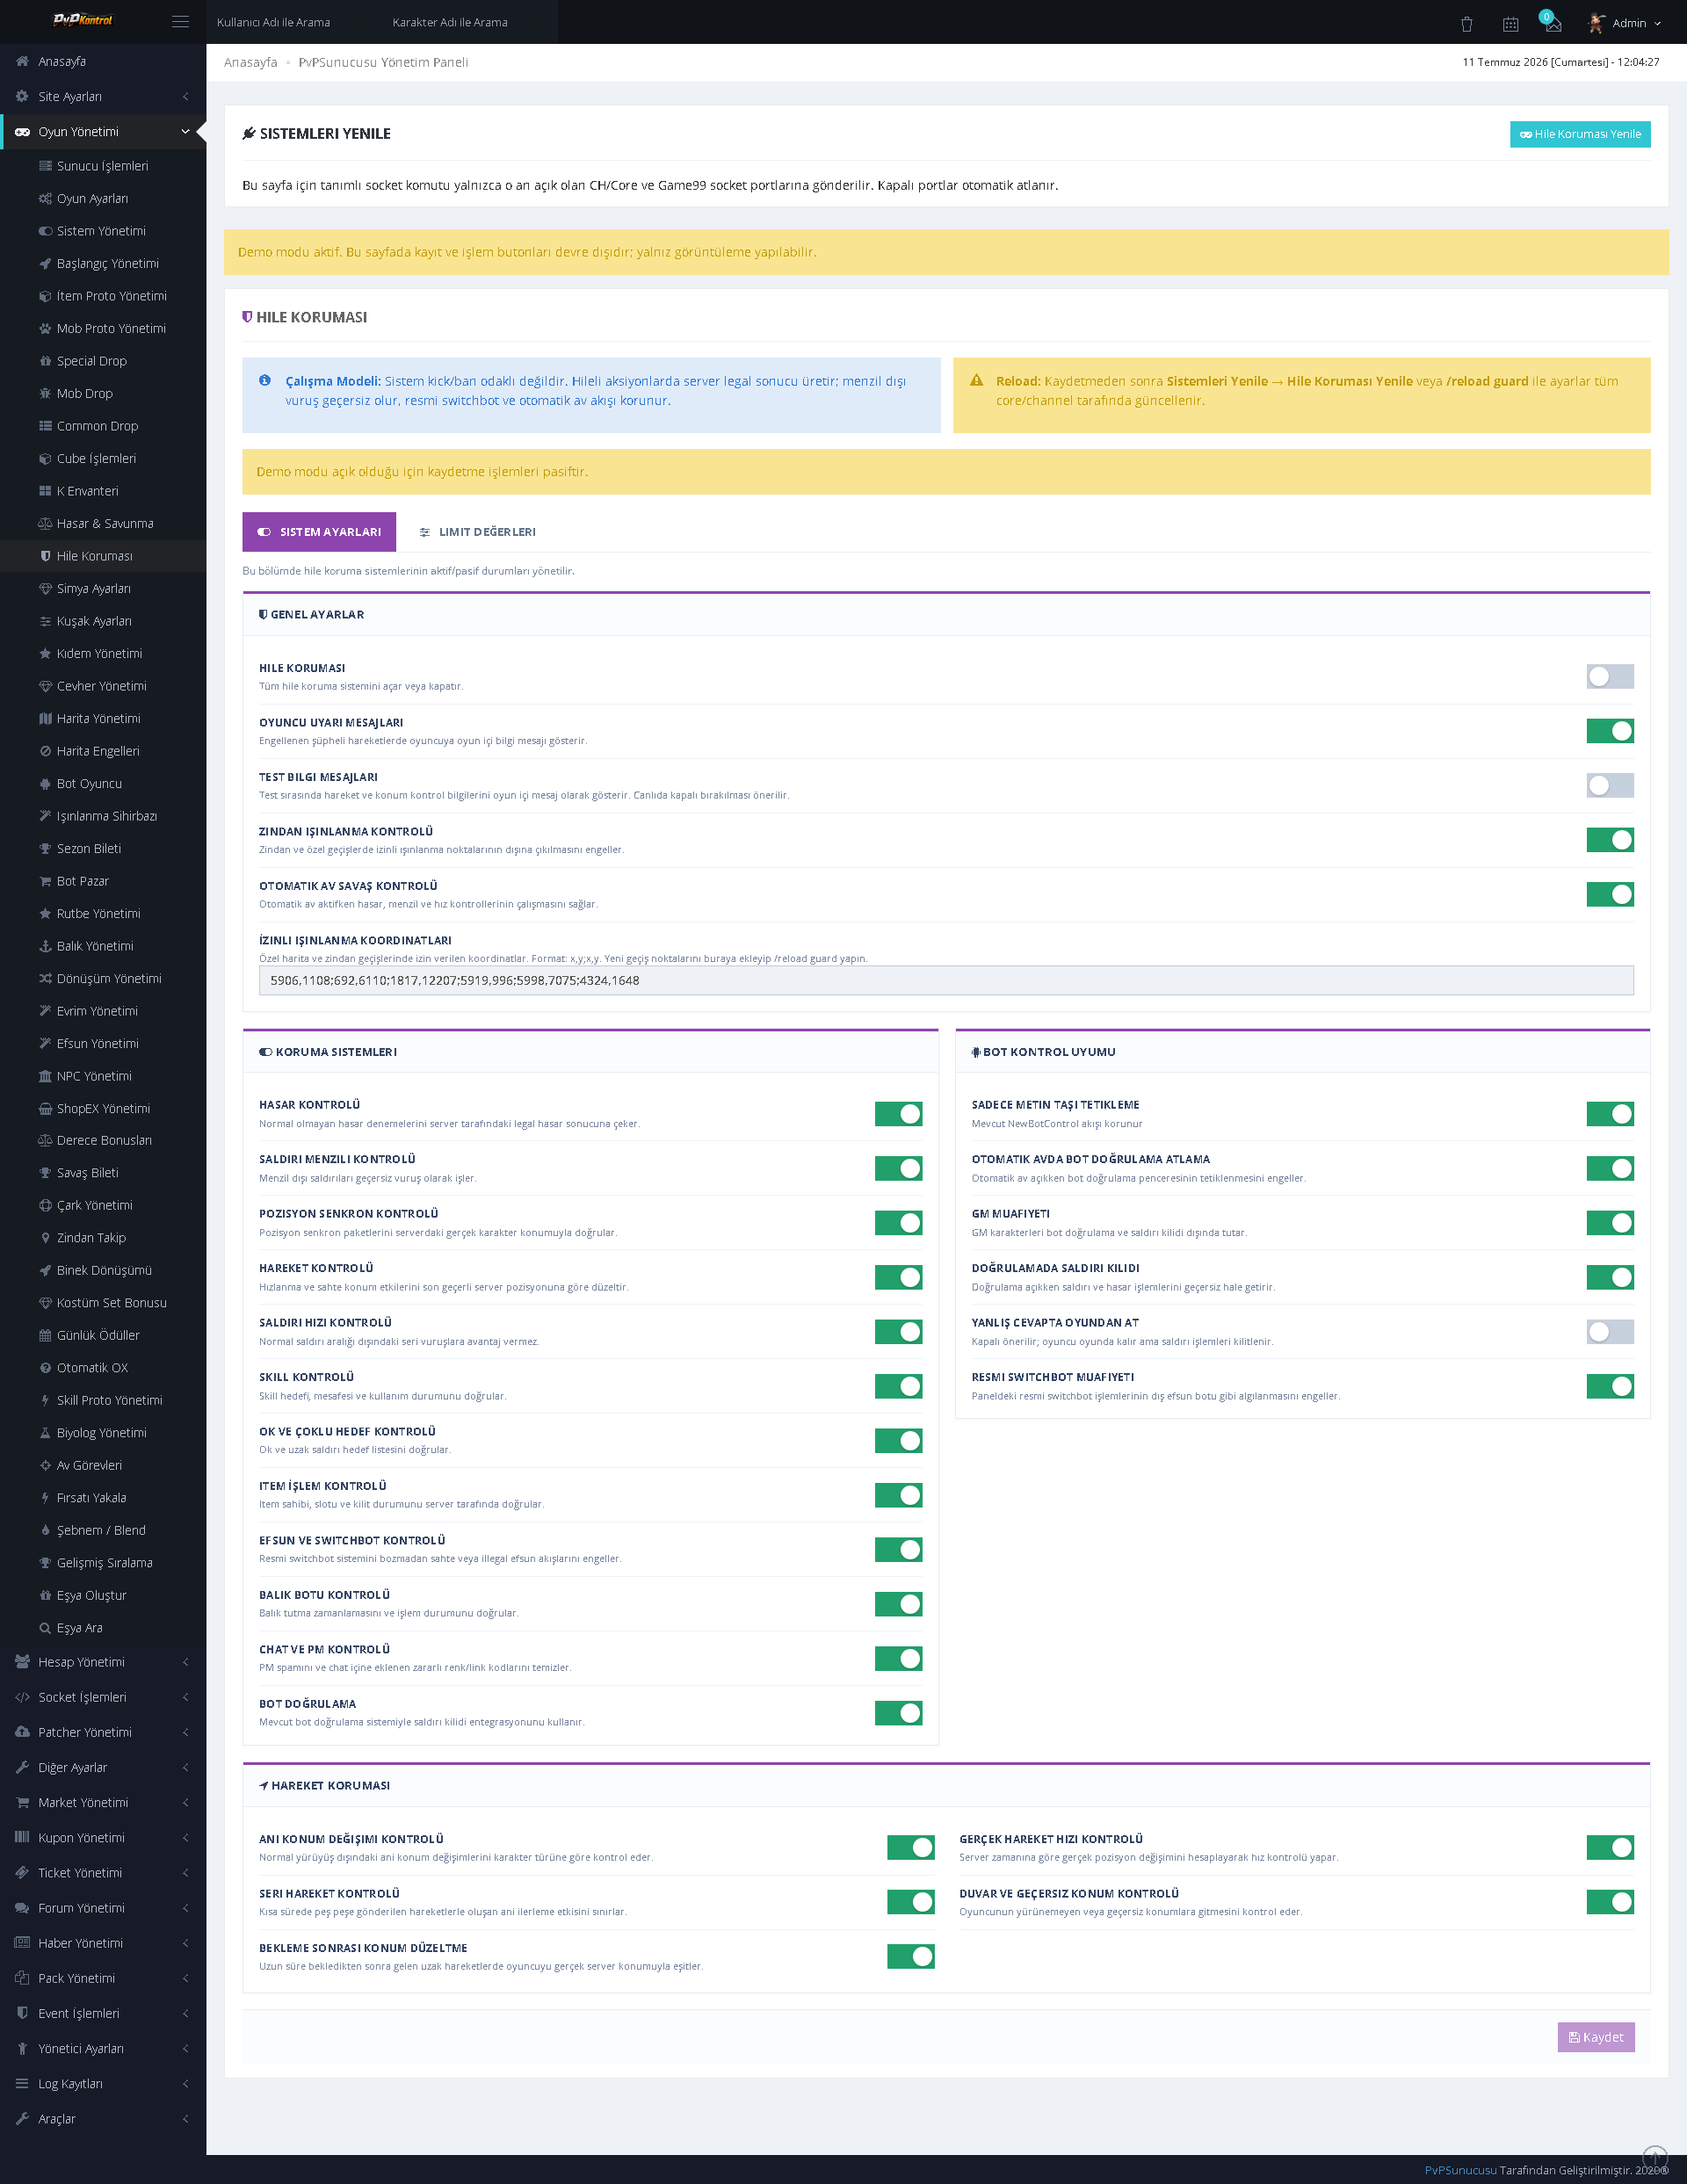
Task: Toggle Zindan Işınlanma Kontrolü switch
Action: pyautogui.click(x=1610, y=840)
